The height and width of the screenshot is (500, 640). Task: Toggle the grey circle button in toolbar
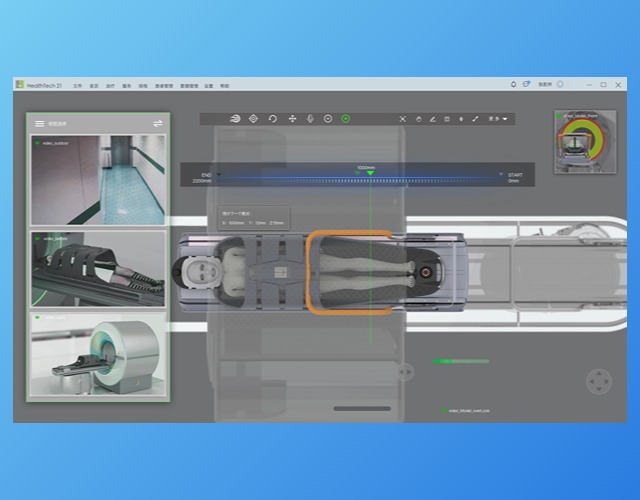(327, 119)
